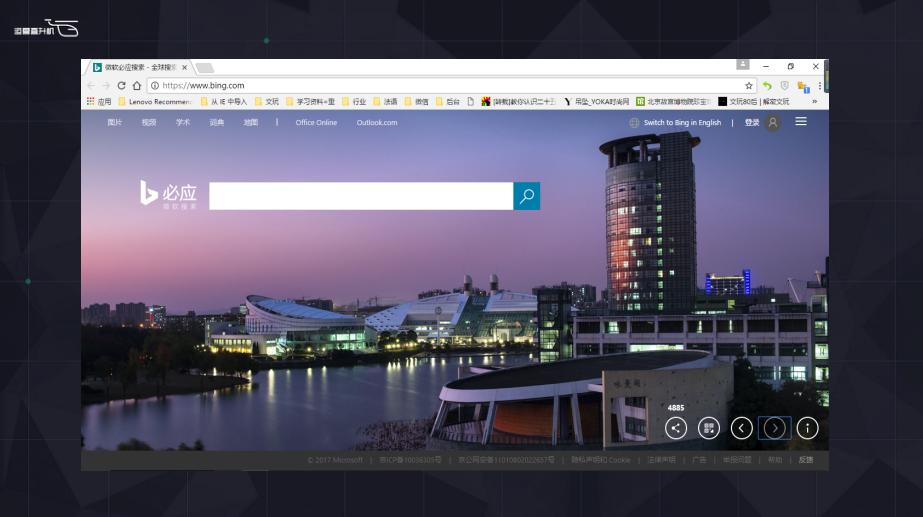Open the 微信 bookmark folder
Screen dimensions: 923x517
(416, 101)
